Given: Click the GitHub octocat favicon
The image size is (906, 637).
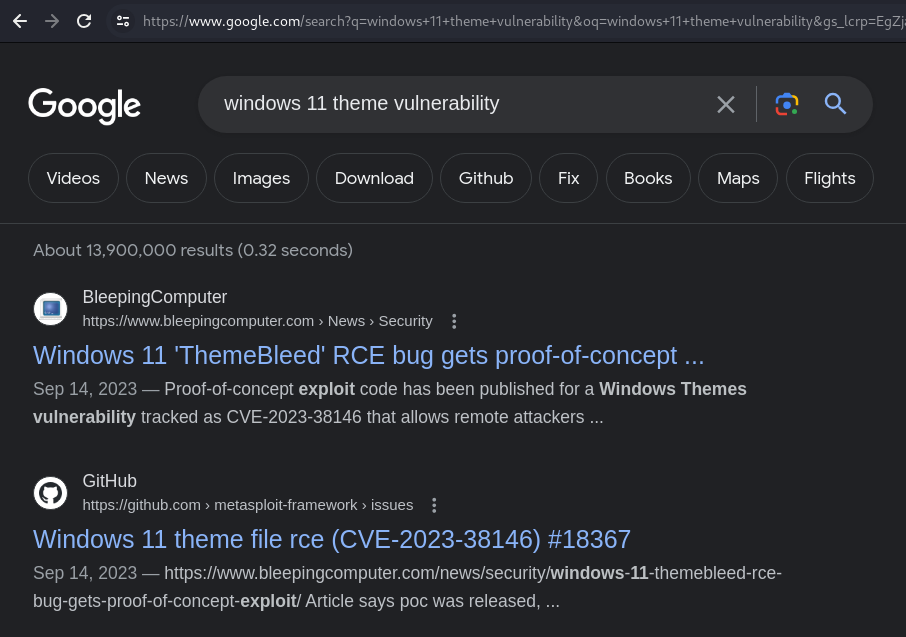Looking at the screenshot, I should point(50,493).
